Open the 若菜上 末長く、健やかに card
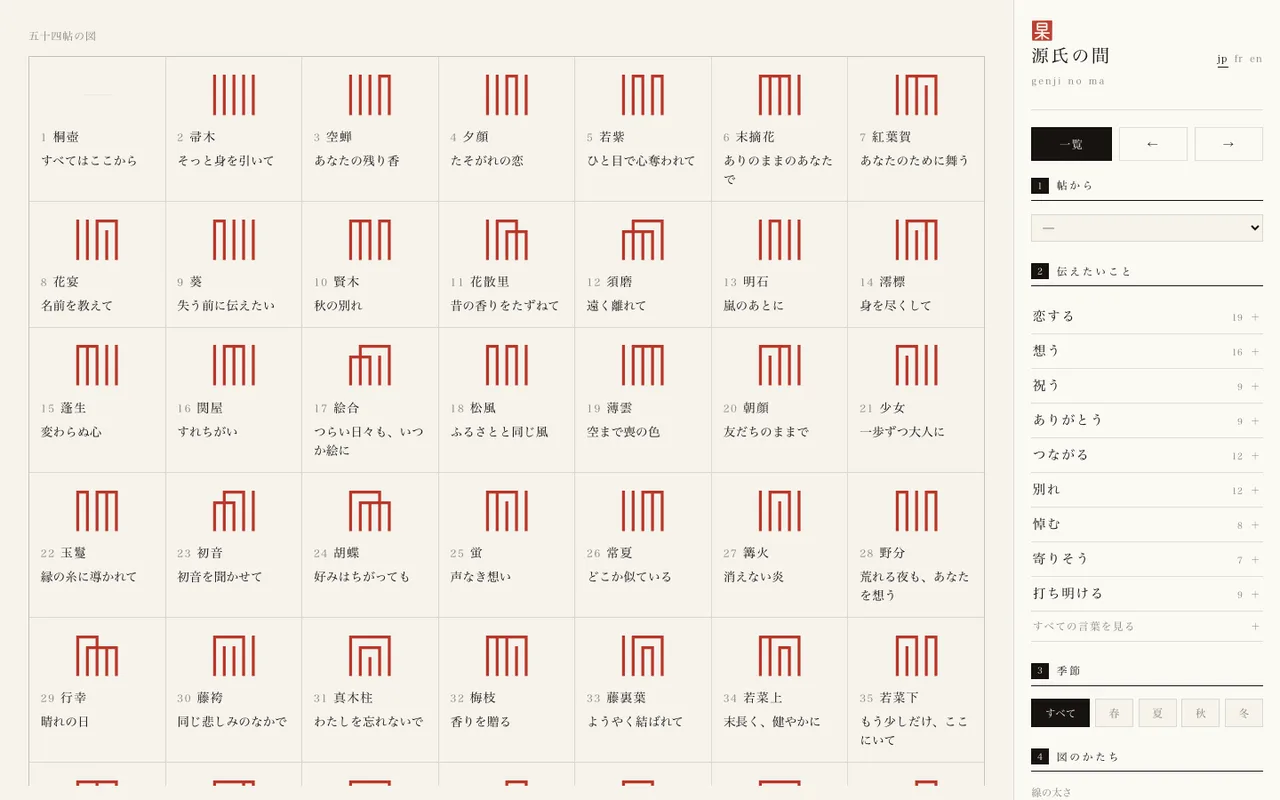The height and width of the screenshot is (800, 1280). (779, 690)
